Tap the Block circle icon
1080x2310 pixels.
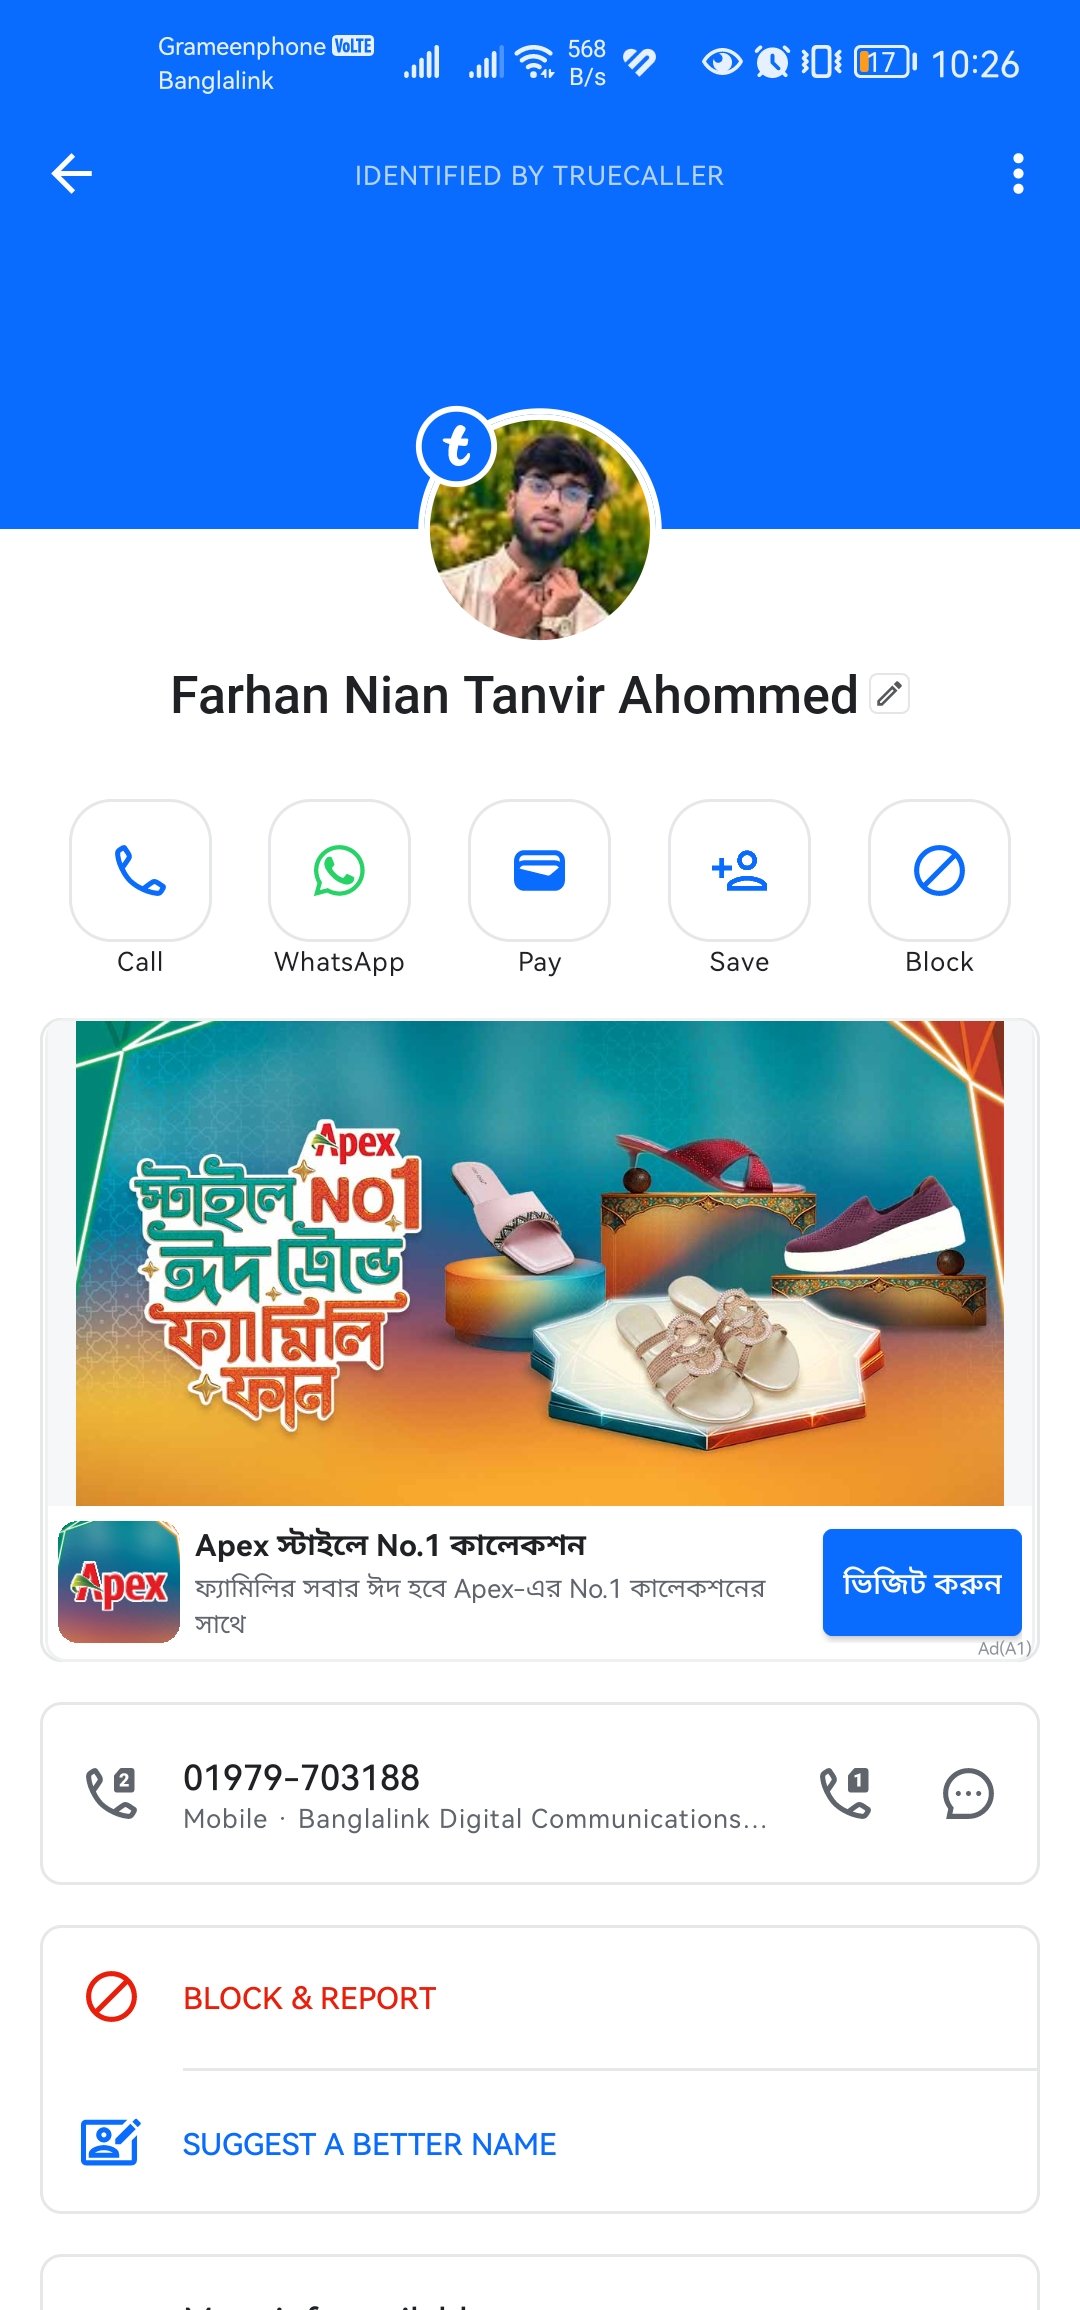(x=939, y=870)
